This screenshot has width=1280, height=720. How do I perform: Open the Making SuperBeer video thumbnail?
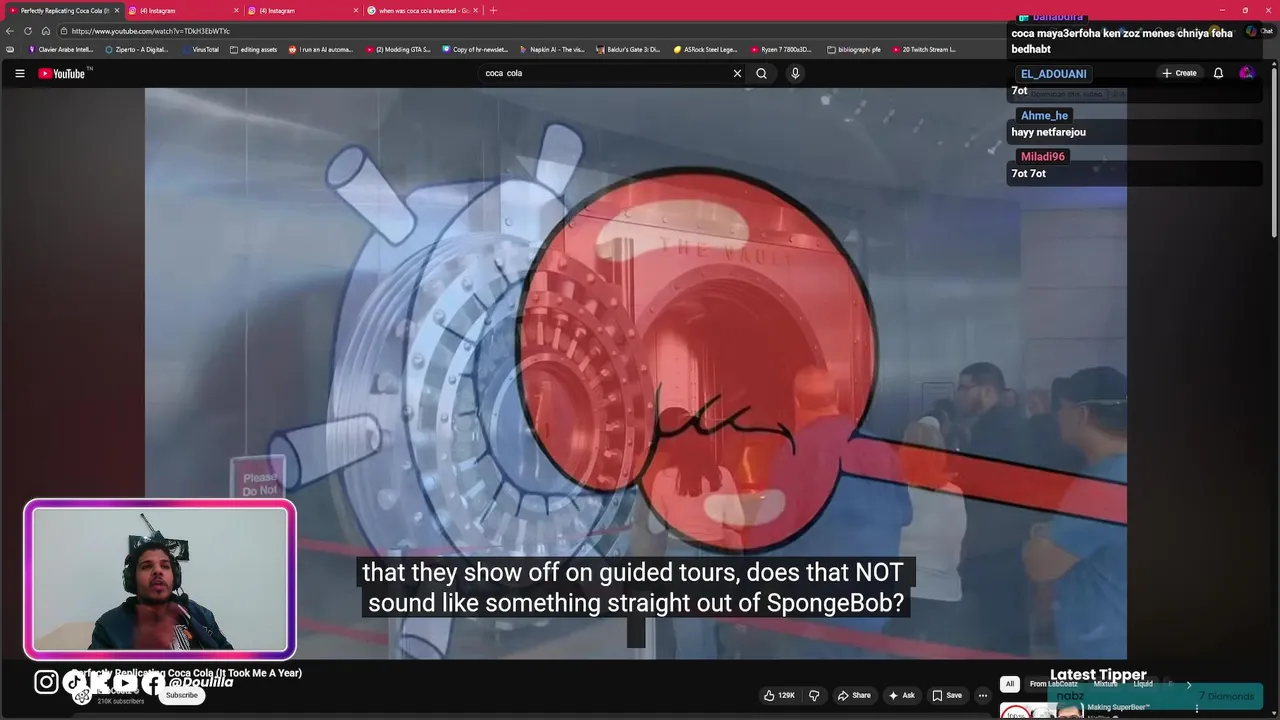coord(1041,711)
